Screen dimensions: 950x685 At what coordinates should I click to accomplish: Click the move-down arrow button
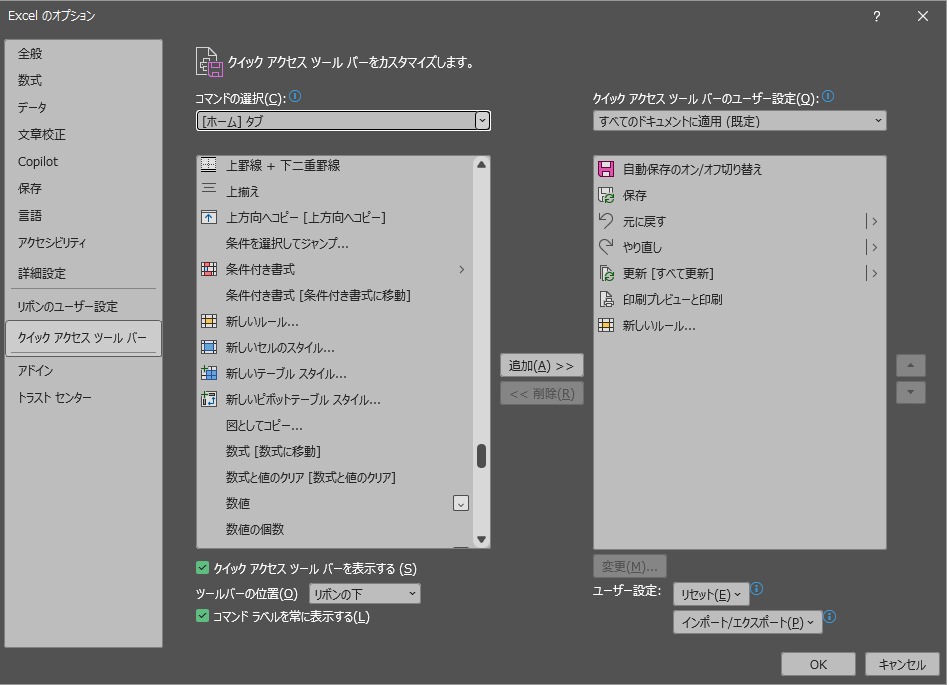[x=911, y=392]
